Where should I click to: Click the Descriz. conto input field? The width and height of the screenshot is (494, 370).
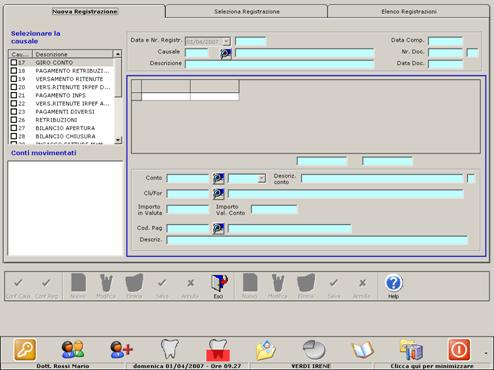[382, 178]
